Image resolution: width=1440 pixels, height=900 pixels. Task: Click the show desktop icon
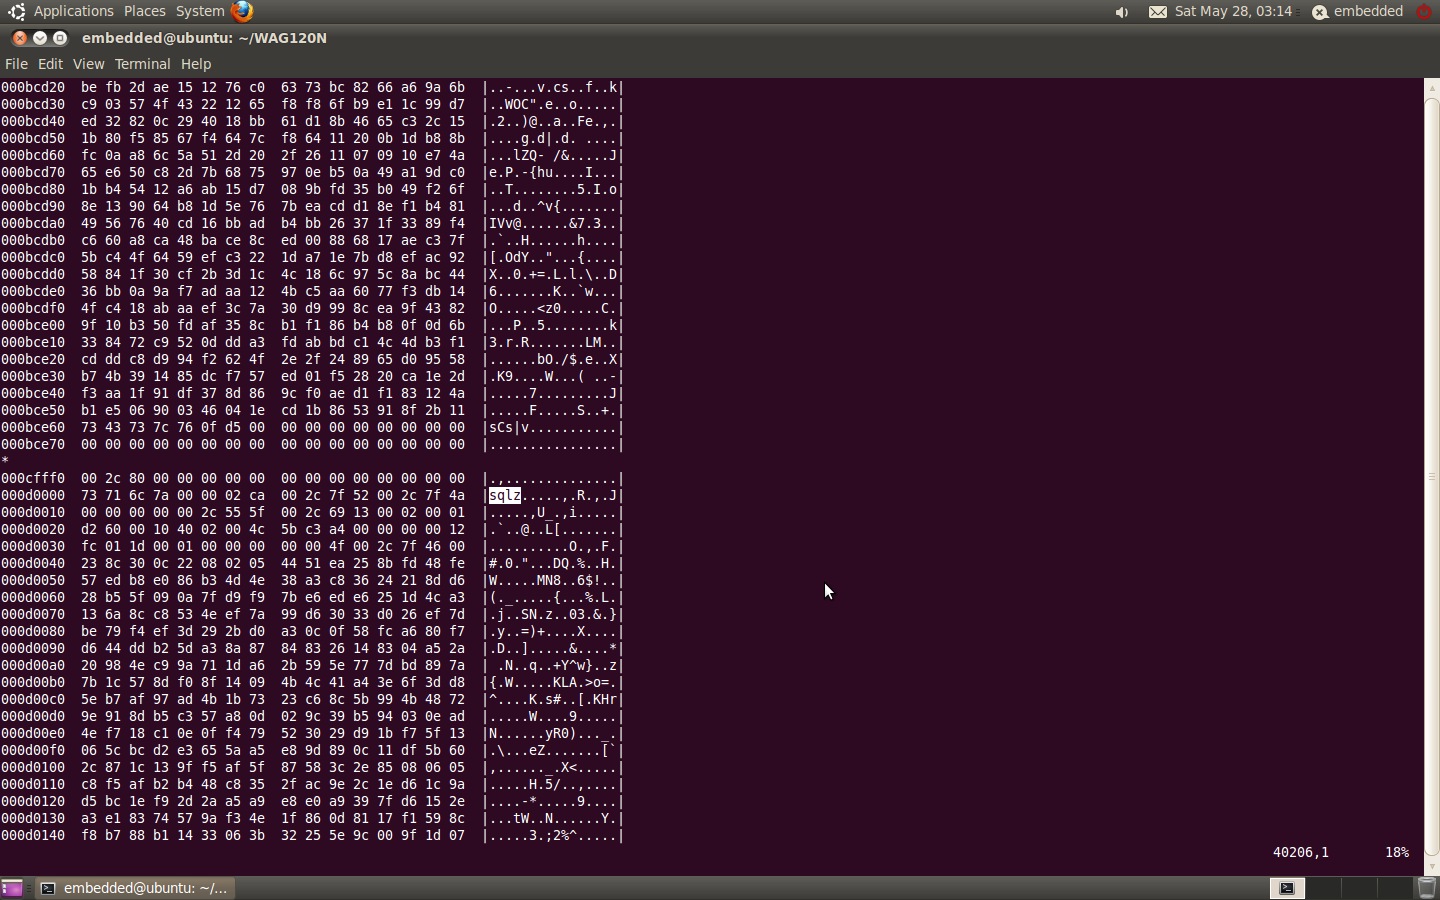click(x=12, y=888)
